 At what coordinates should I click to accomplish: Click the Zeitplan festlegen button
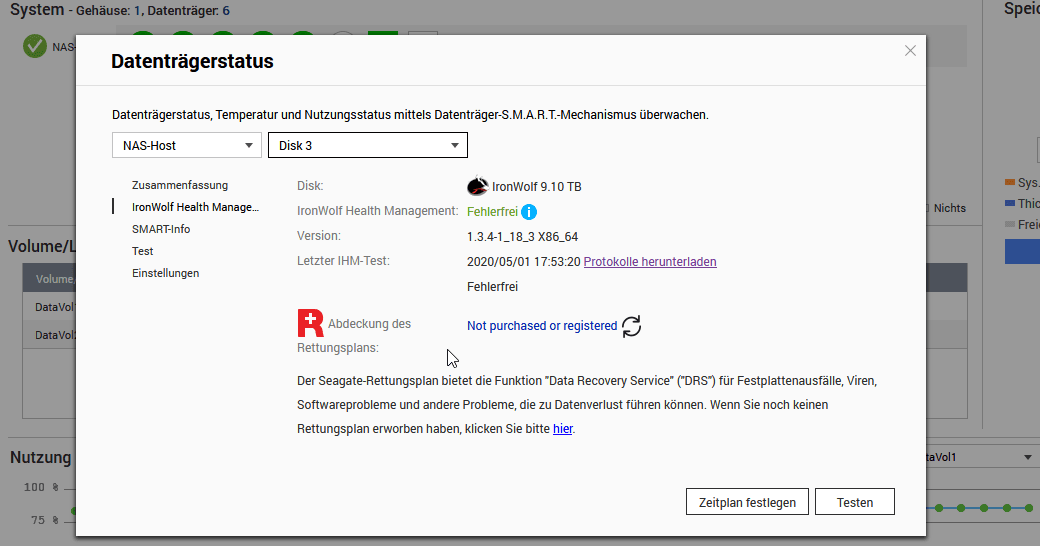click(x=747, y=502)
